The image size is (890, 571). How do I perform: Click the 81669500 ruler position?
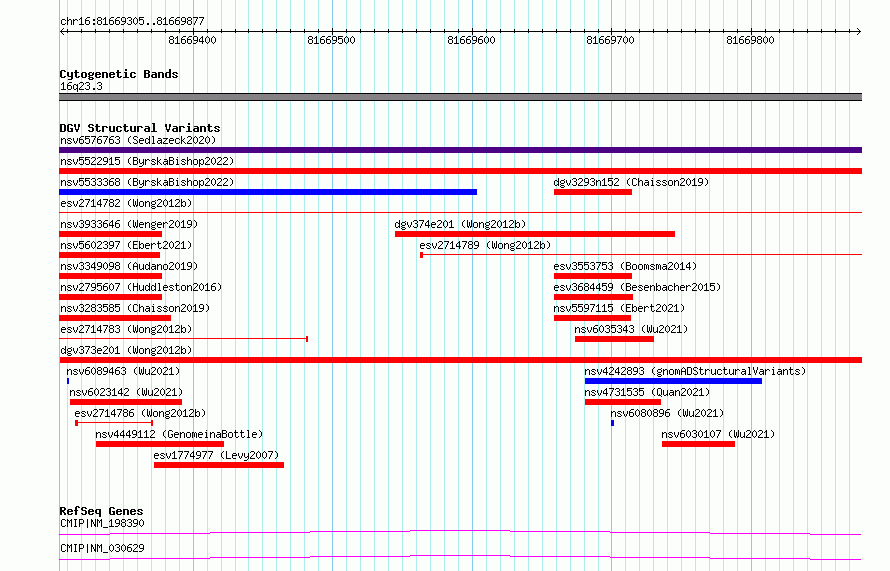pyautogui.click(x=331, y=40)
